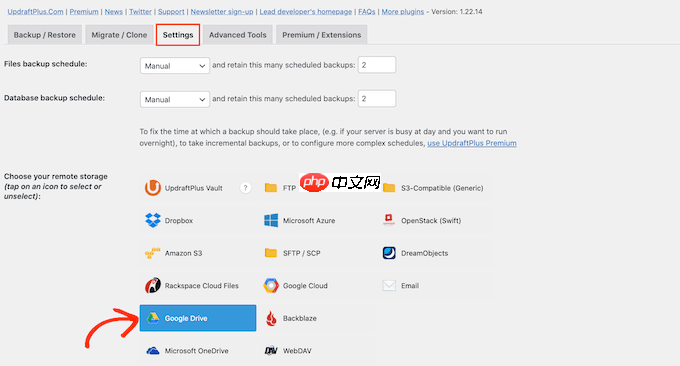Open the FAQs link
This screenshot has width=680, height=366.
click(367, 12)
